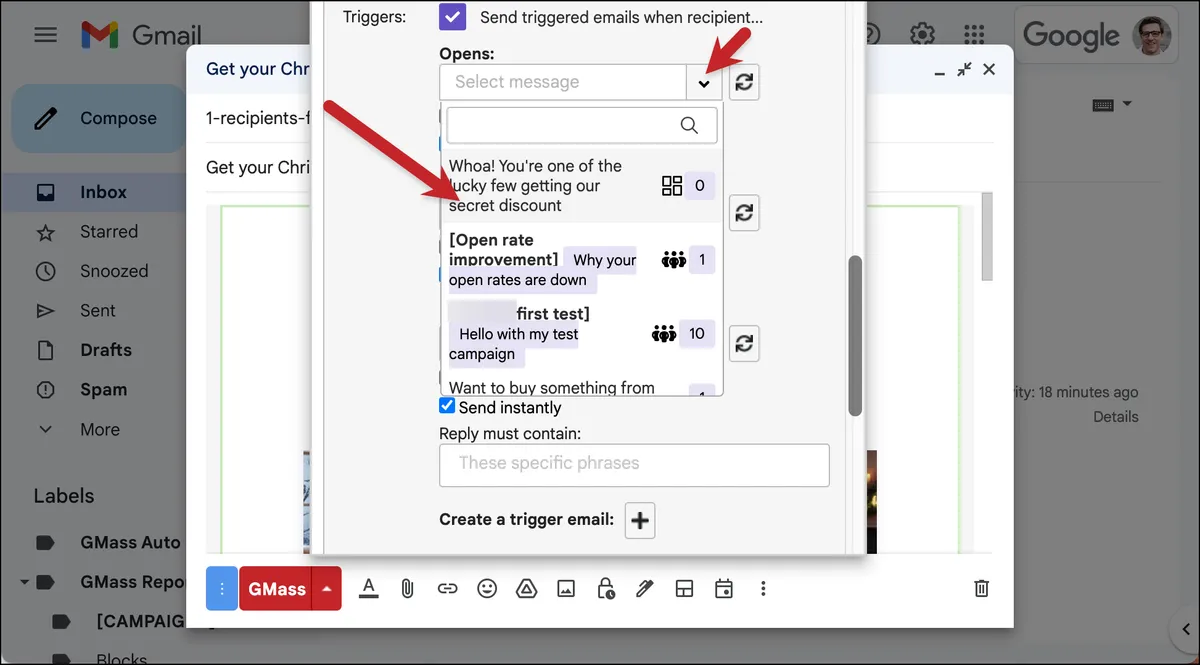1200x665 pixels.
Task: Click the attach files paperclip icon
Action: tap(407, 588)
